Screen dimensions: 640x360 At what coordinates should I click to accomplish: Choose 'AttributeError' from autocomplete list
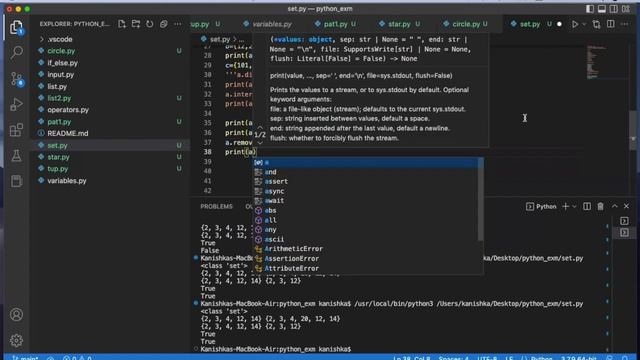[x=367, y=269]
